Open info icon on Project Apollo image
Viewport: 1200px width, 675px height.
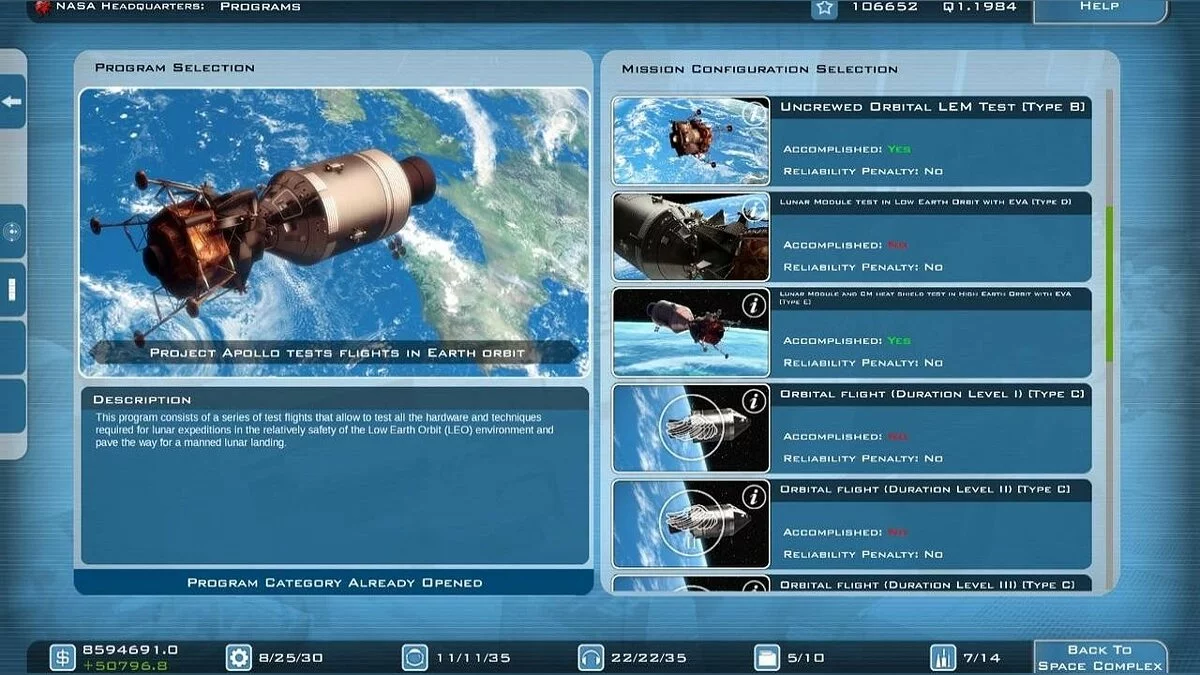[x=563, y=121]
